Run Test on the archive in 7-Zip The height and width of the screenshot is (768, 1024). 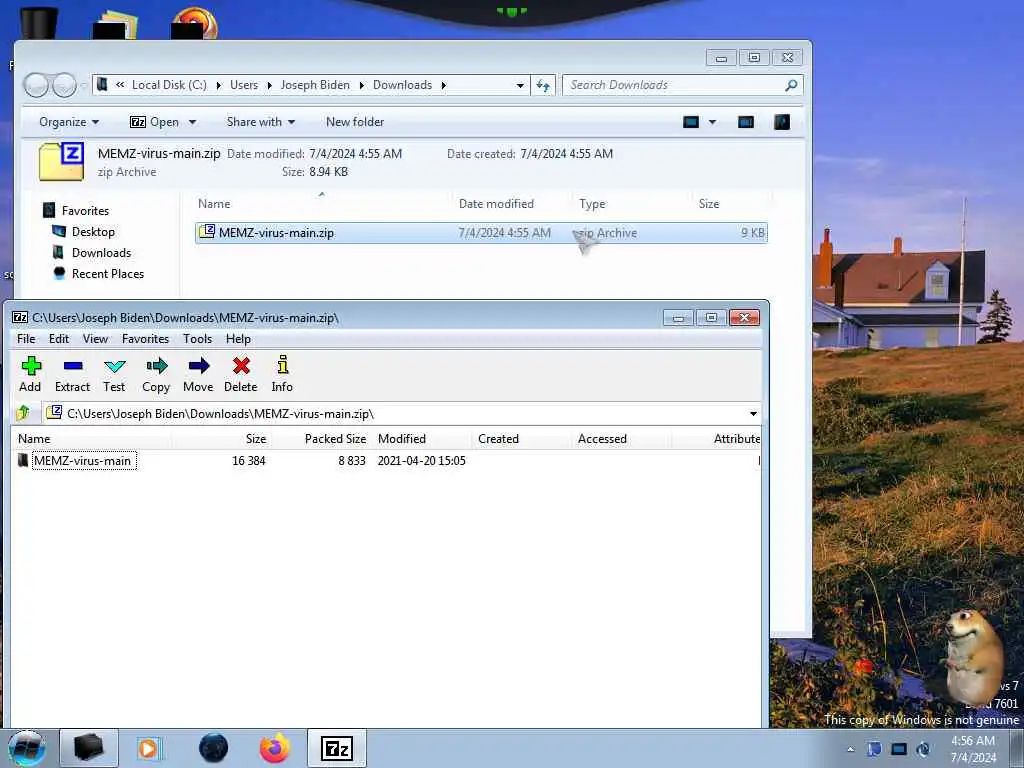click(x=114, y=374)
